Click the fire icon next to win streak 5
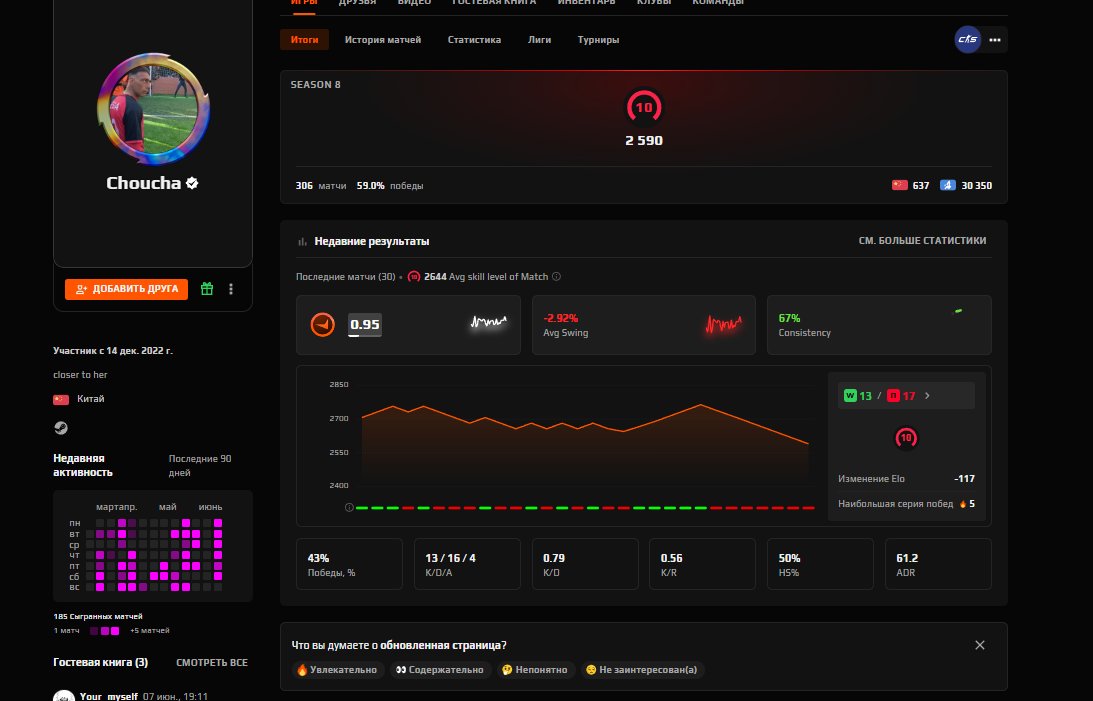Viewport: 1093px width, 701px height. click(x=963, y=504)
